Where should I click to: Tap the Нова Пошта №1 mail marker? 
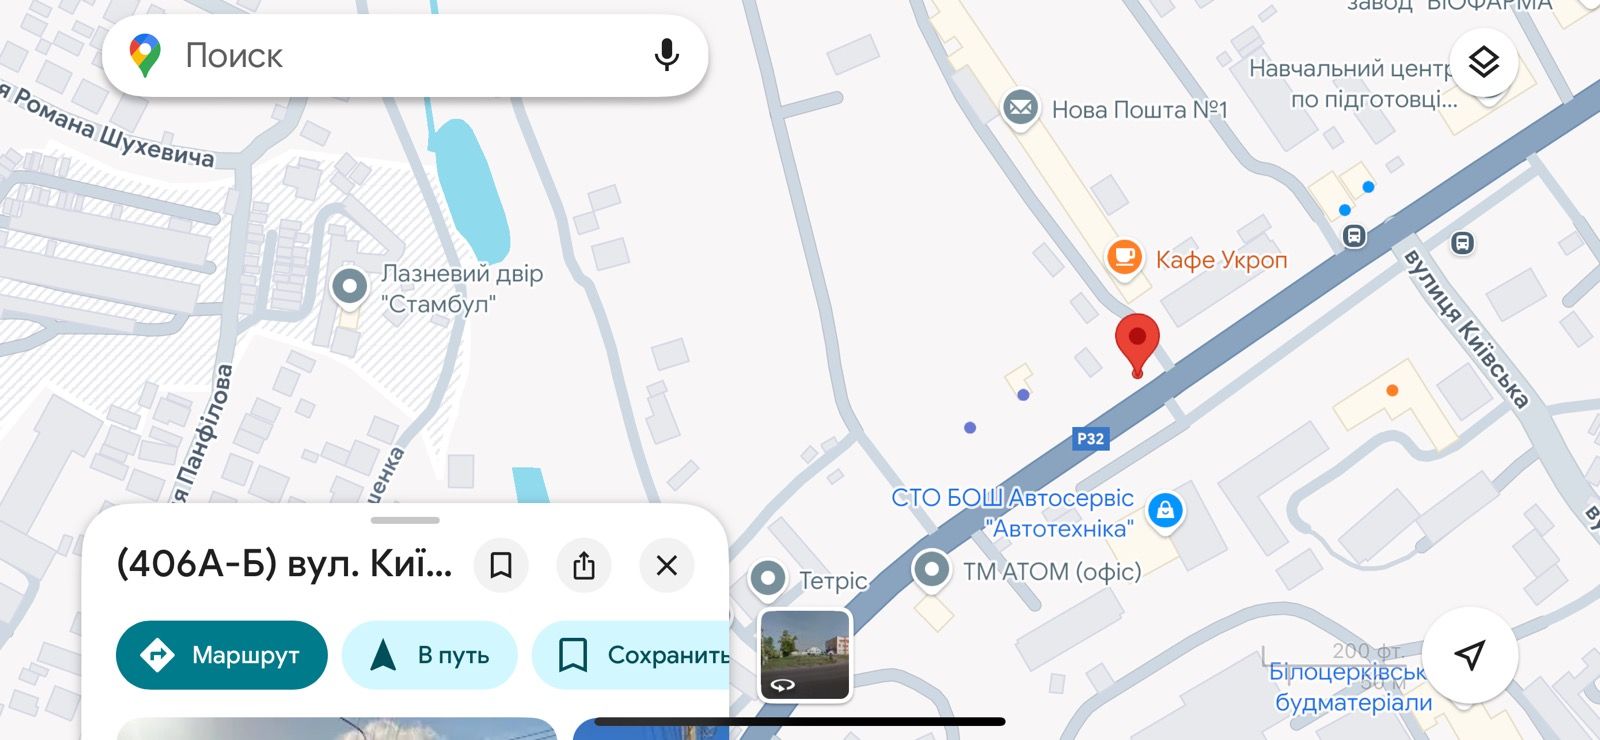[1020, 107]
